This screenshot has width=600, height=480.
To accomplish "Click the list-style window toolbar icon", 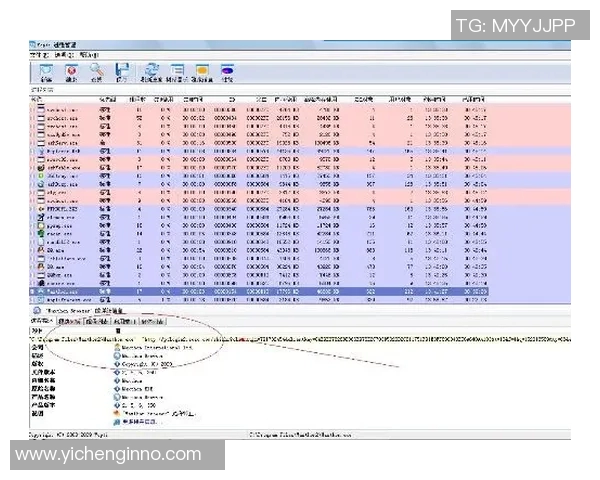I will click(177, 70).
